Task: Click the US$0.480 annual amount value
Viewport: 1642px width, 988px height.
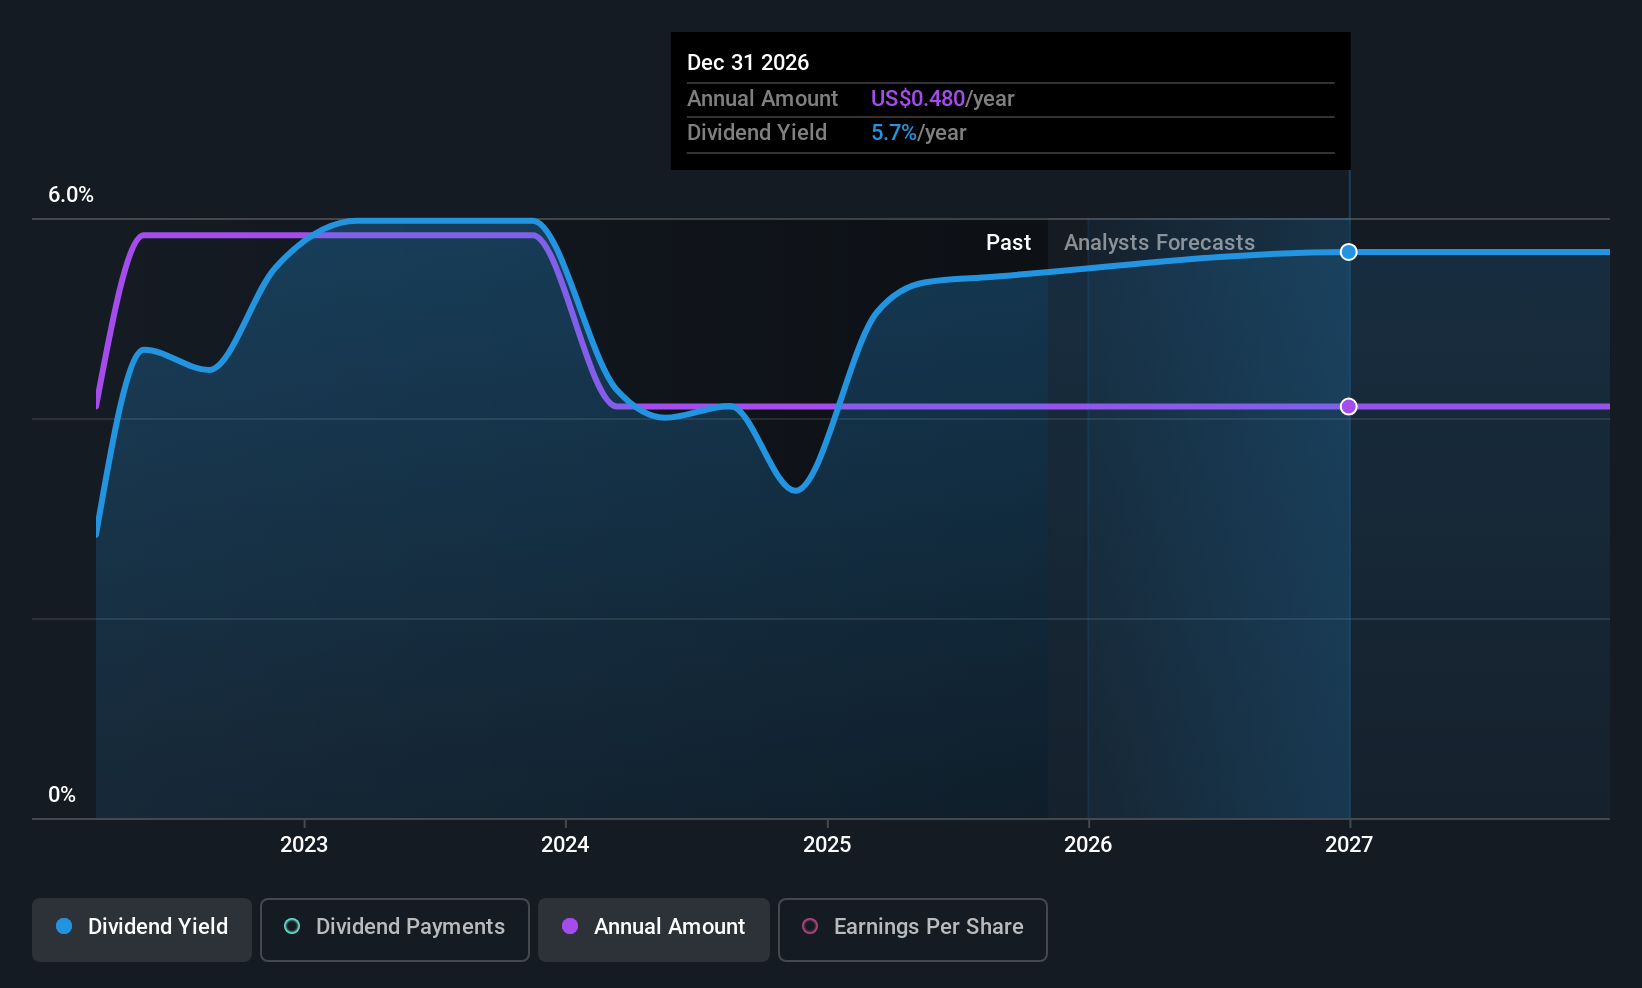Action: (918, 99)
